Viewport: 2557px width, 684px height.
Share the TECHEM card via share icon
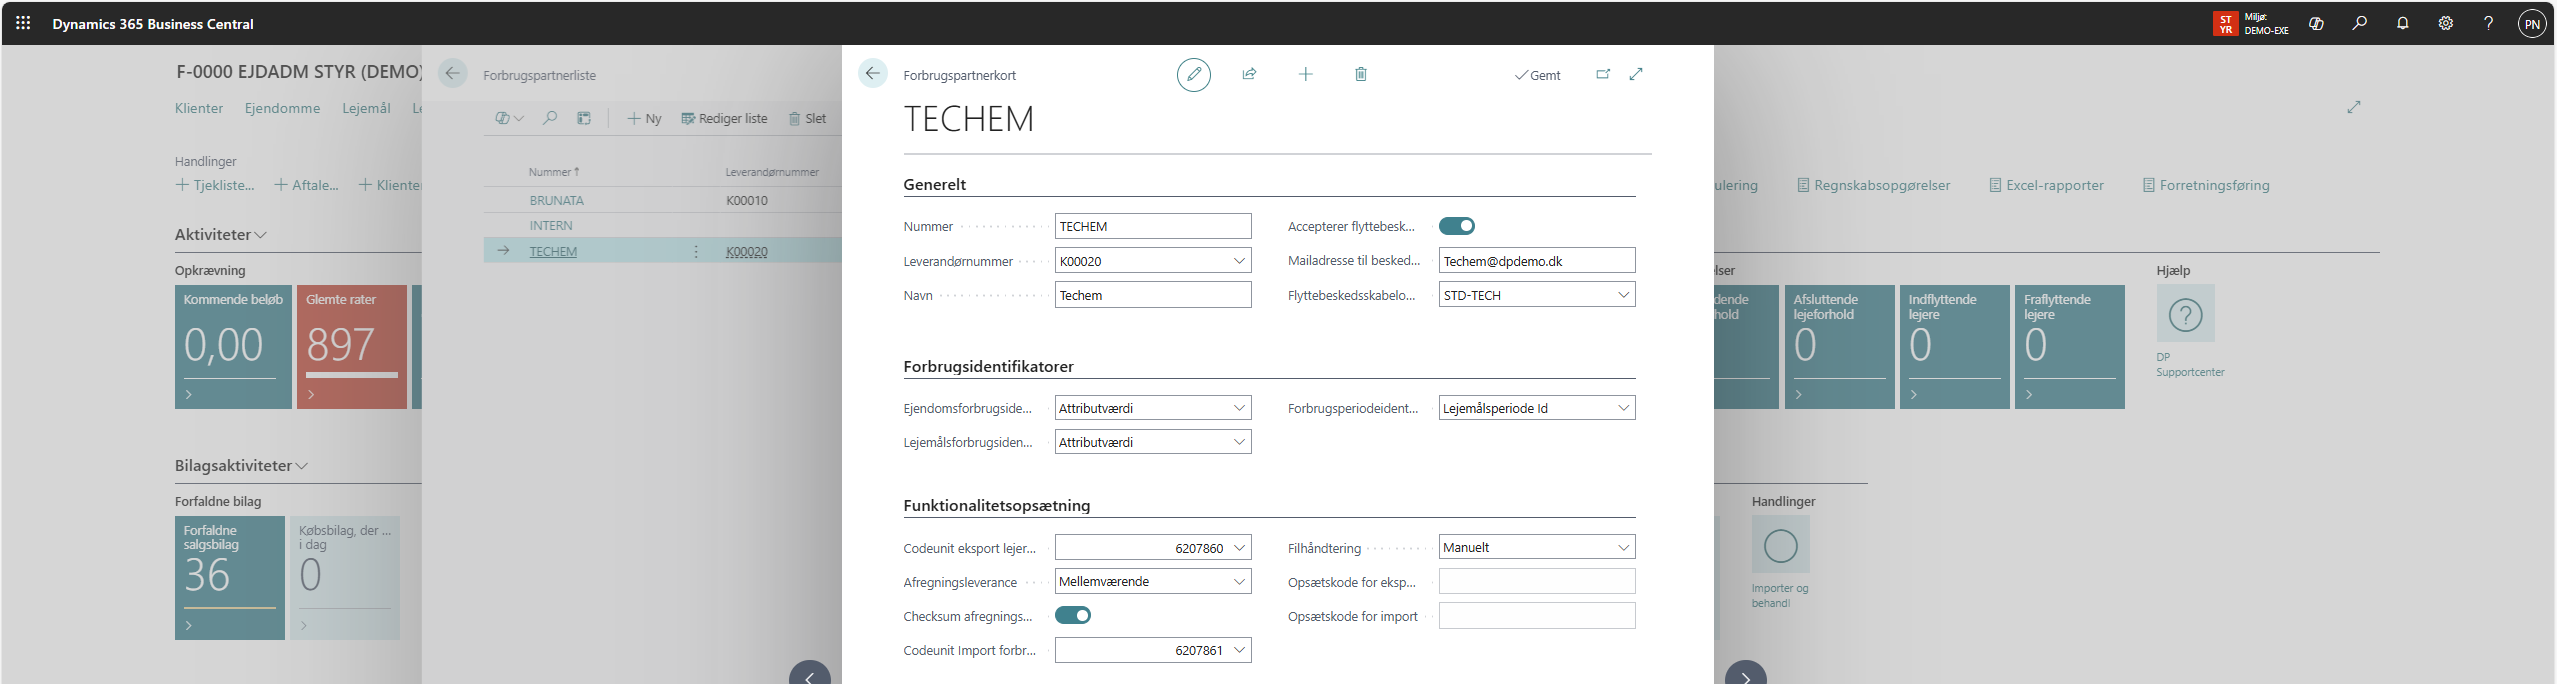pos(1249,74)
